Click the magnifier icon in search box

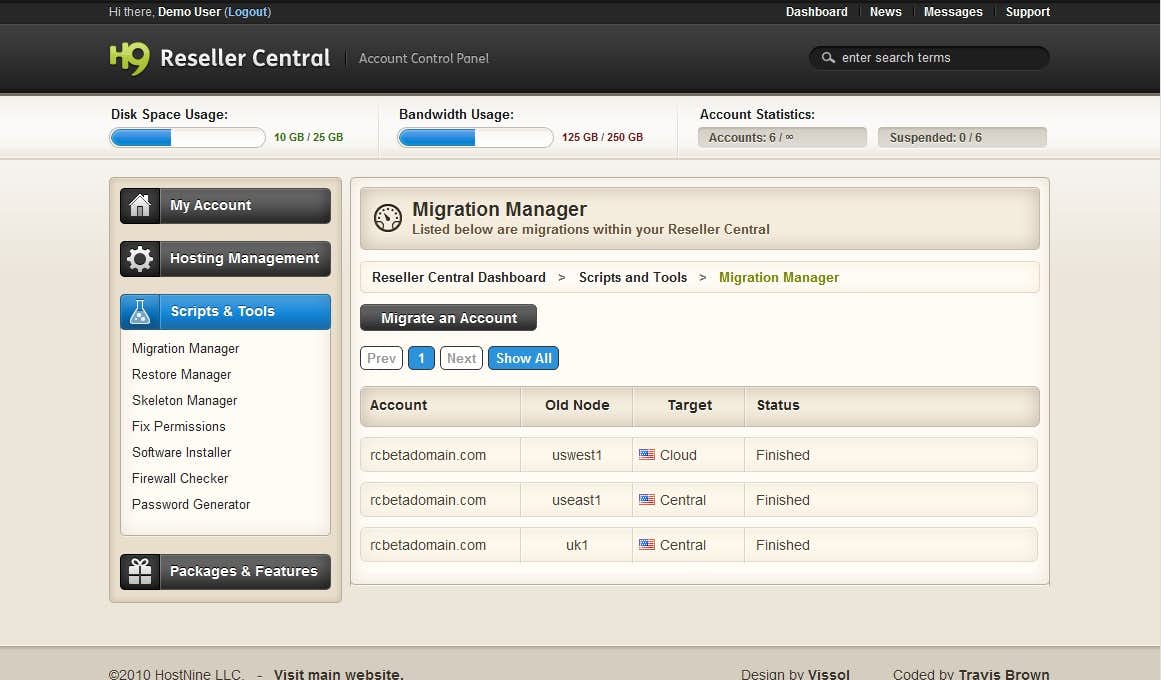(x=828, y=58)
